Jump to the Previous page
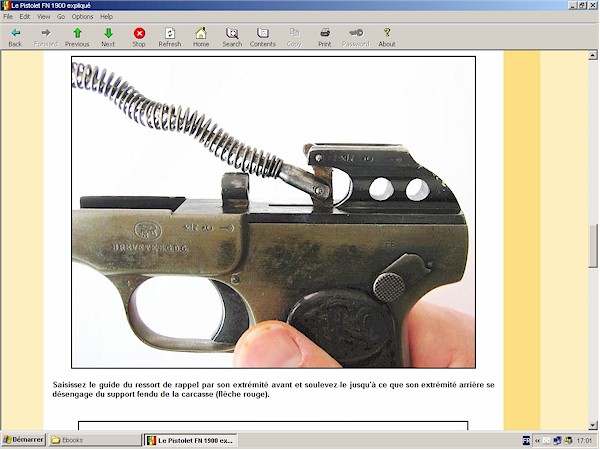This screenshot has height=450, width=600. pos(77,37)
